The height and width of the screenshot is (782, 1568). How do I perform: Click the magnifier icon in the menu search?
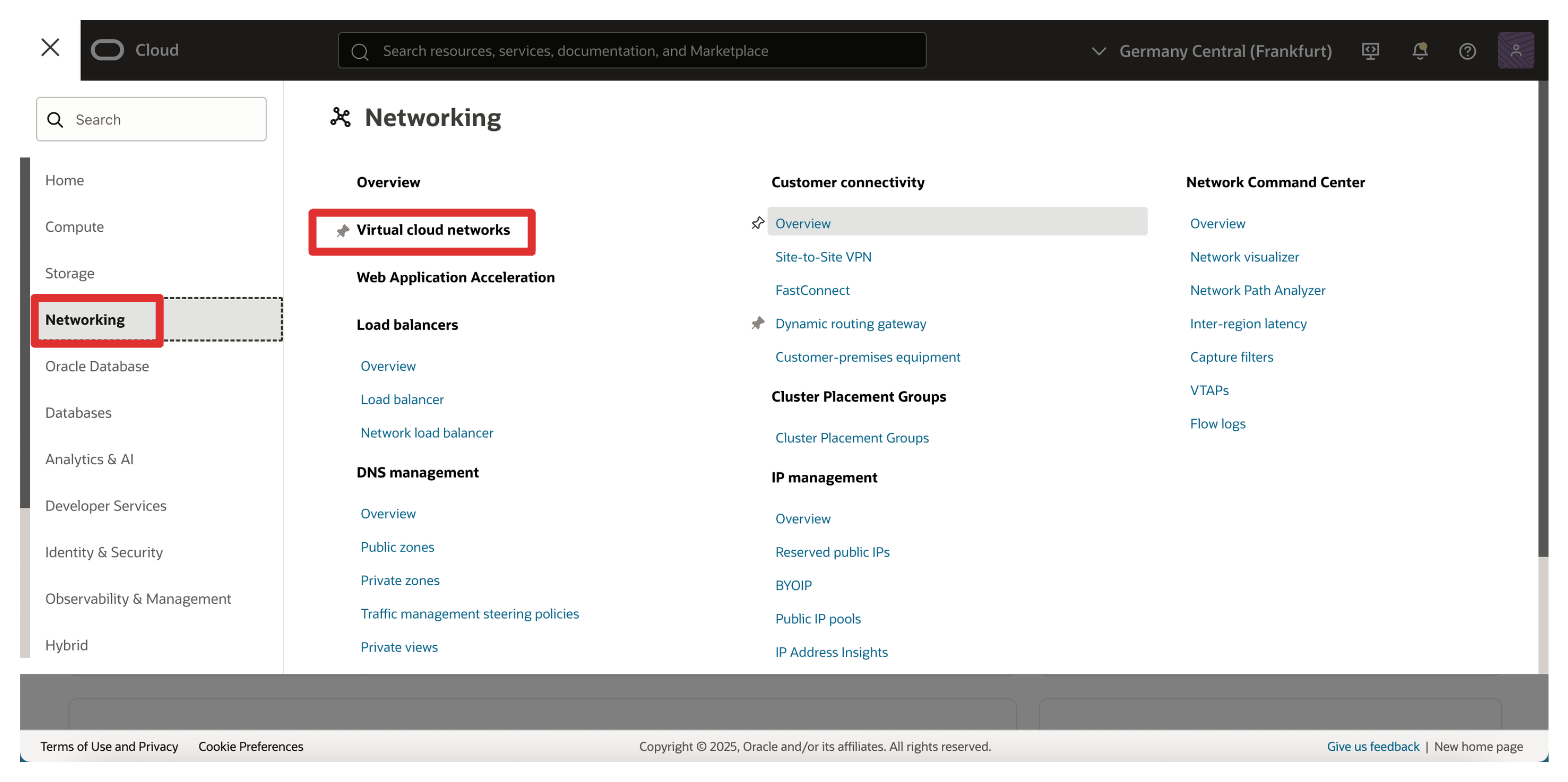(56, 120)
